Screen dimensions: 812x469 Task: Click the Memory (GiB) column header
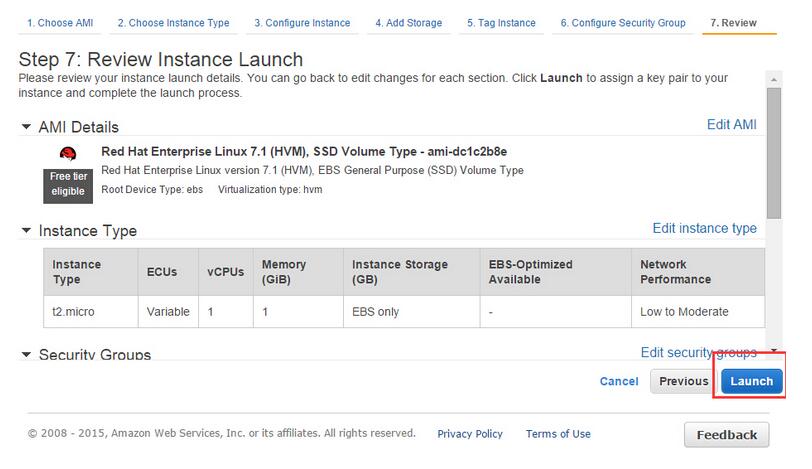[x=298, y=272]
